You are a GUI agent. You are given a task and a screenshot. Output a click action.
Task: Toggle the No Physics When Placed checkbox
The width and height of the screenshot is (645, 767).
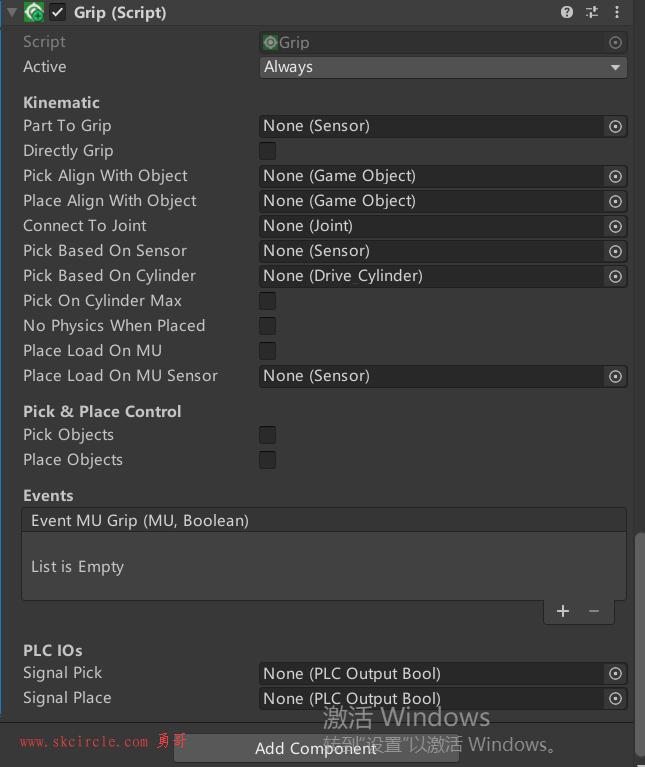(267, 326)
